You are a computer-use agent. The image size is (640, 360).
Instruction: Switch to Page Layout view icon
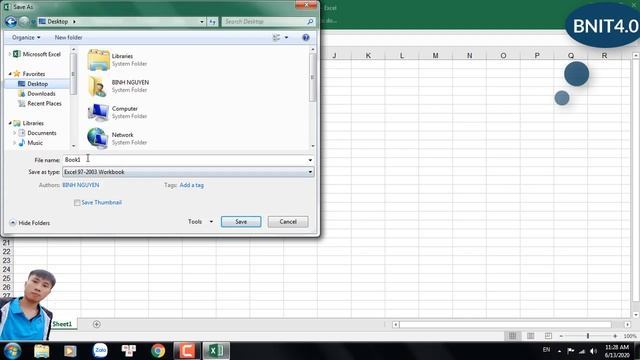[x=530, y=336]
